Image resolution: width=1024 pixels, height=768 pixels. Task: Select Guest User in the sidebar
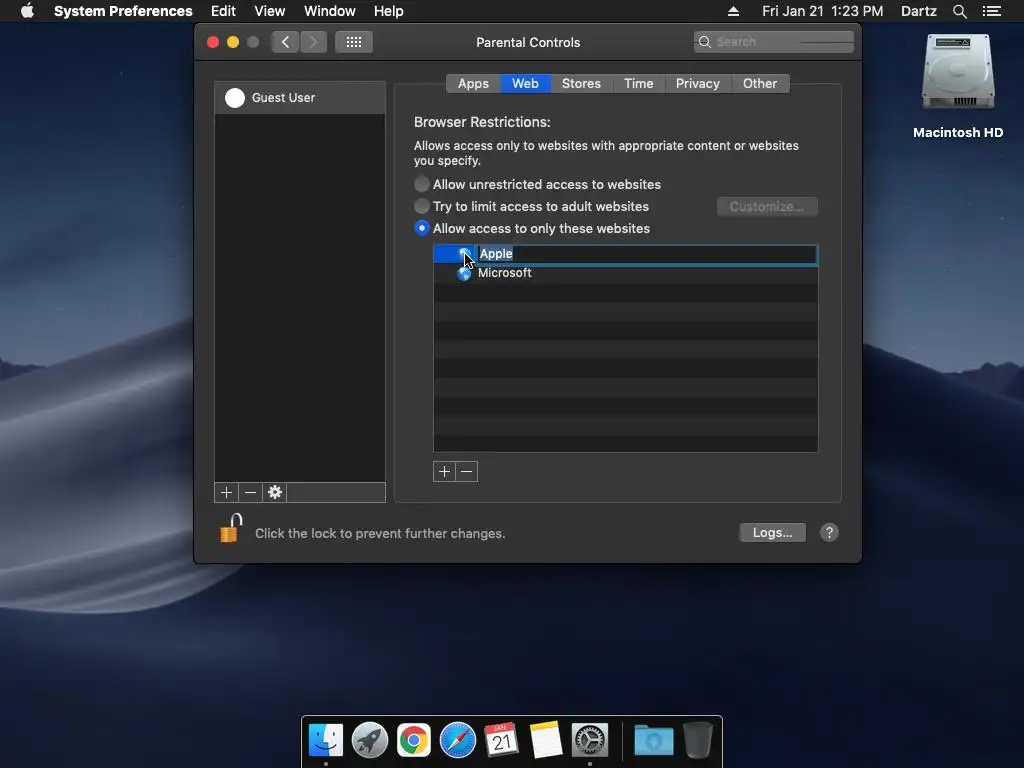coord(300,97)
